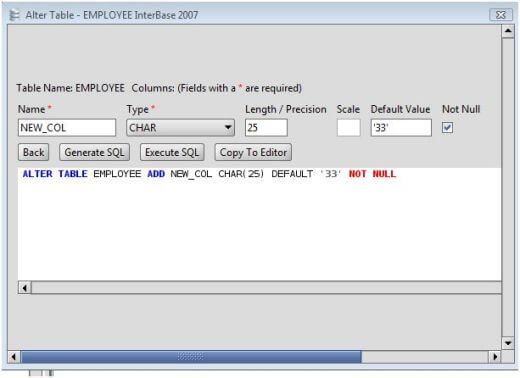Click the Copy To Editor button

point(253,152)
